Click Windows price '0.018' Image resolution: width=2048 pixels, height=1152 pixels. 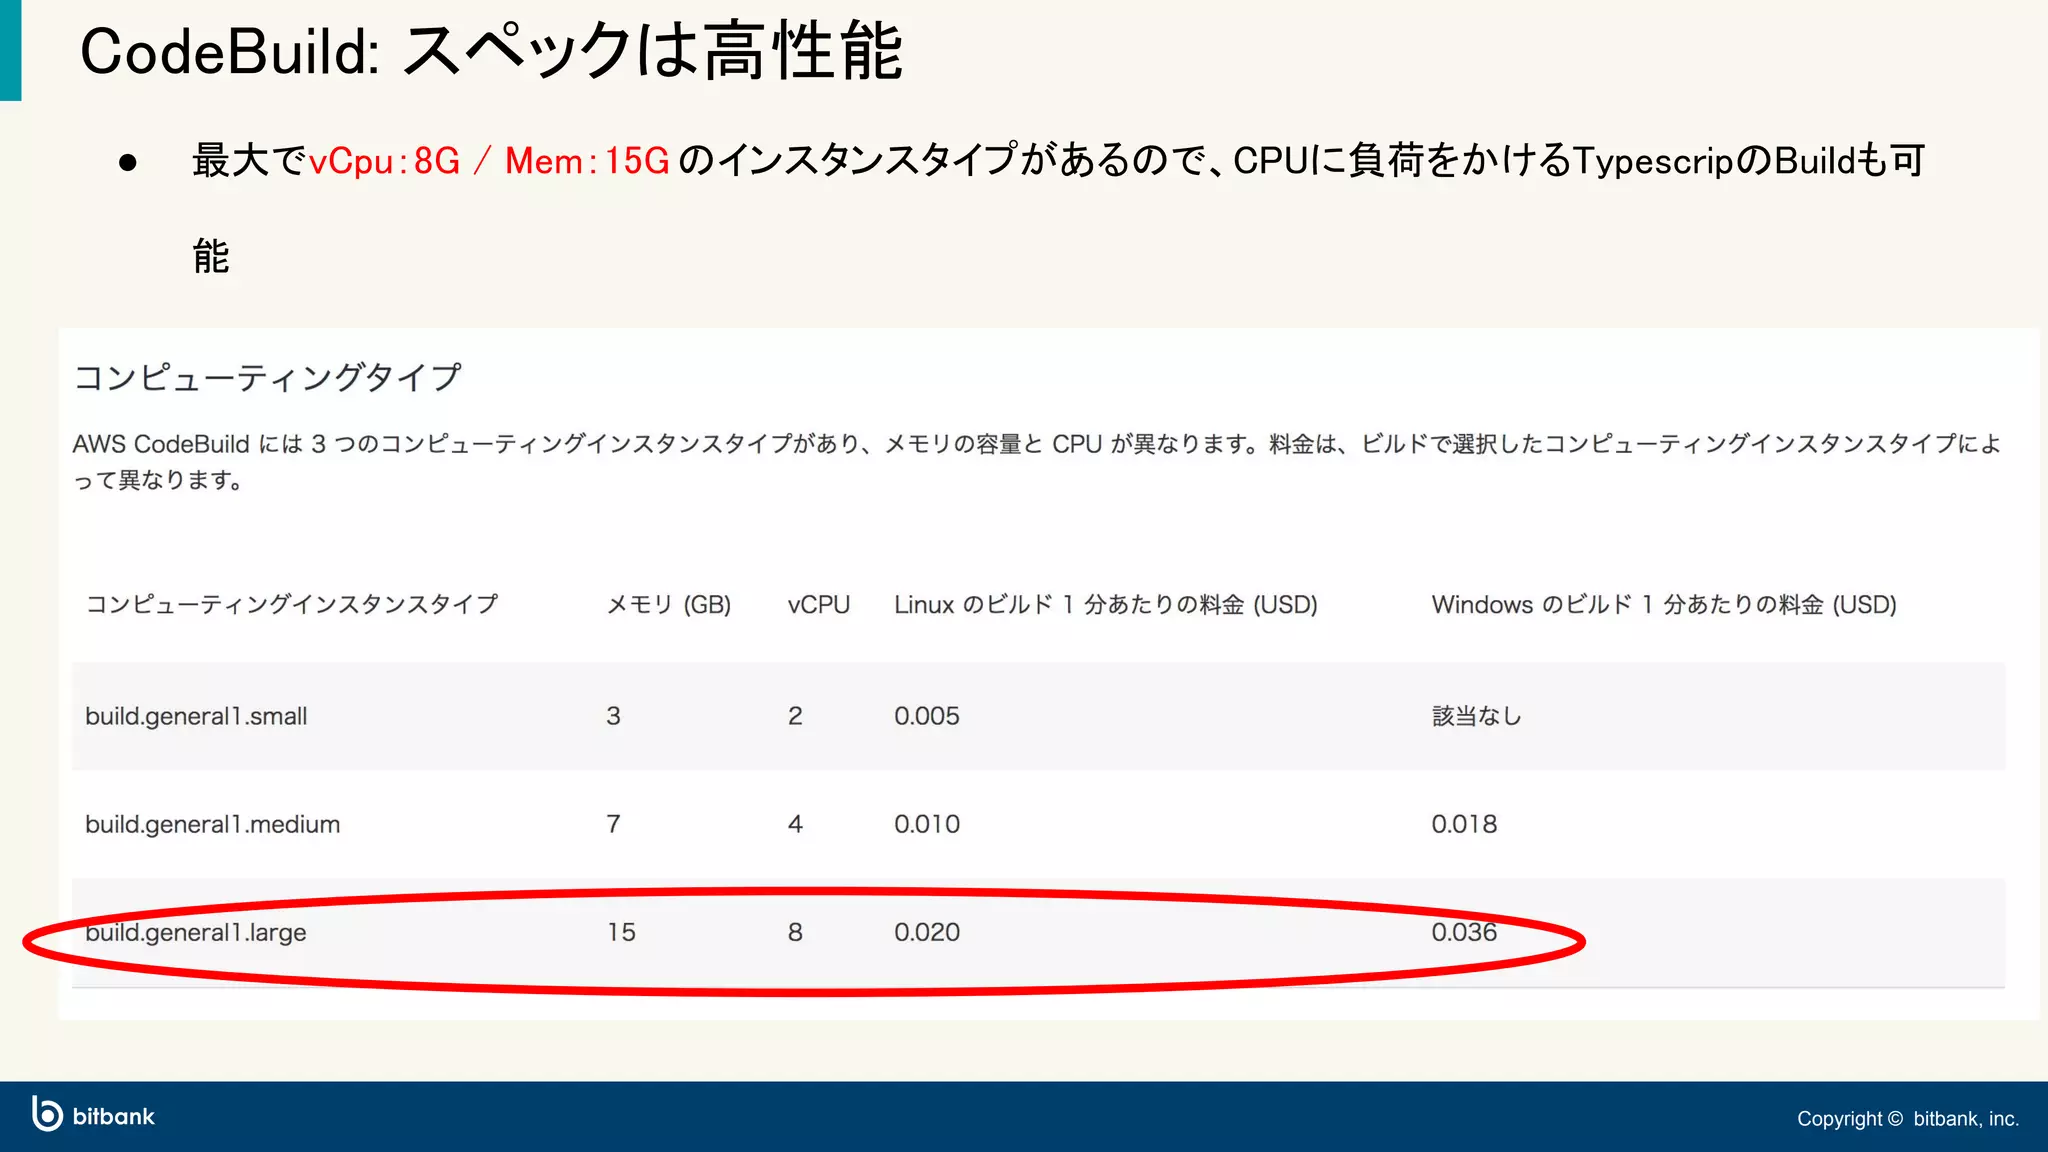(1464, 824)
